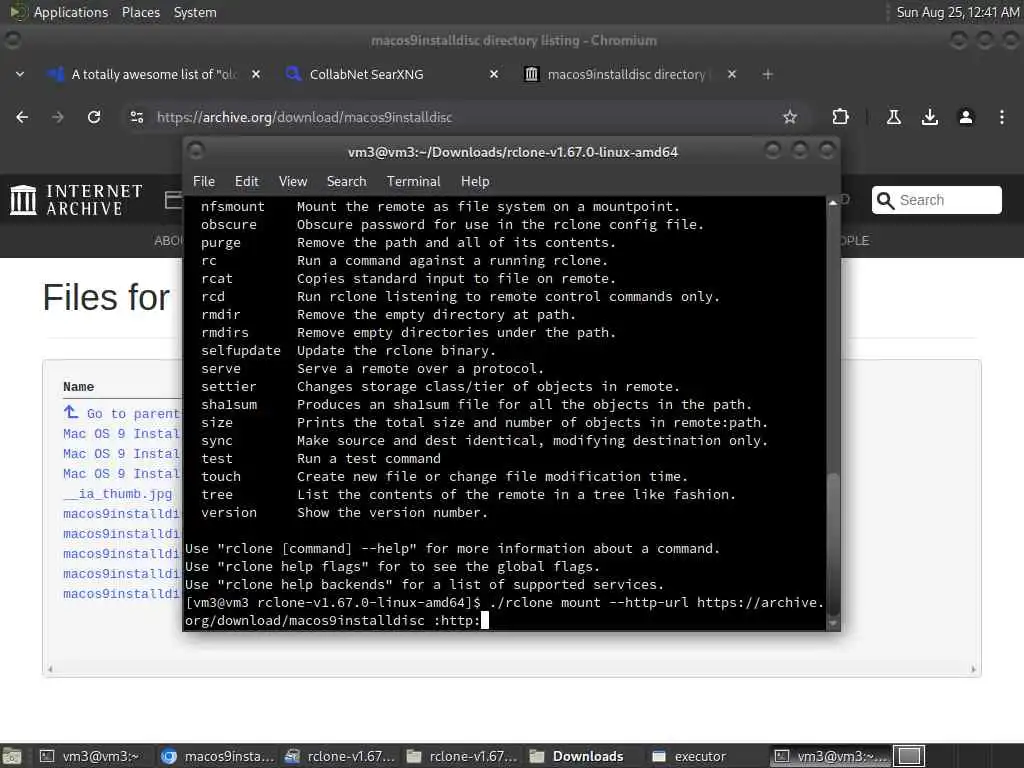The width and height of the screenshot is (1024, 768).
Task: Open the terminal View menu
Action: [x=293, y=182]
